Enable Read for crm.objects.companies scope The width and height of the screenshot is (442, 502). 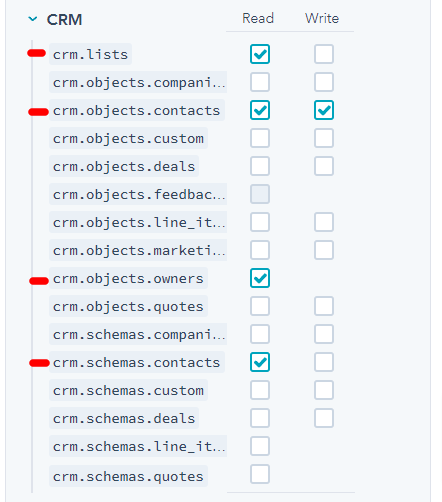[x=260, y=82]
